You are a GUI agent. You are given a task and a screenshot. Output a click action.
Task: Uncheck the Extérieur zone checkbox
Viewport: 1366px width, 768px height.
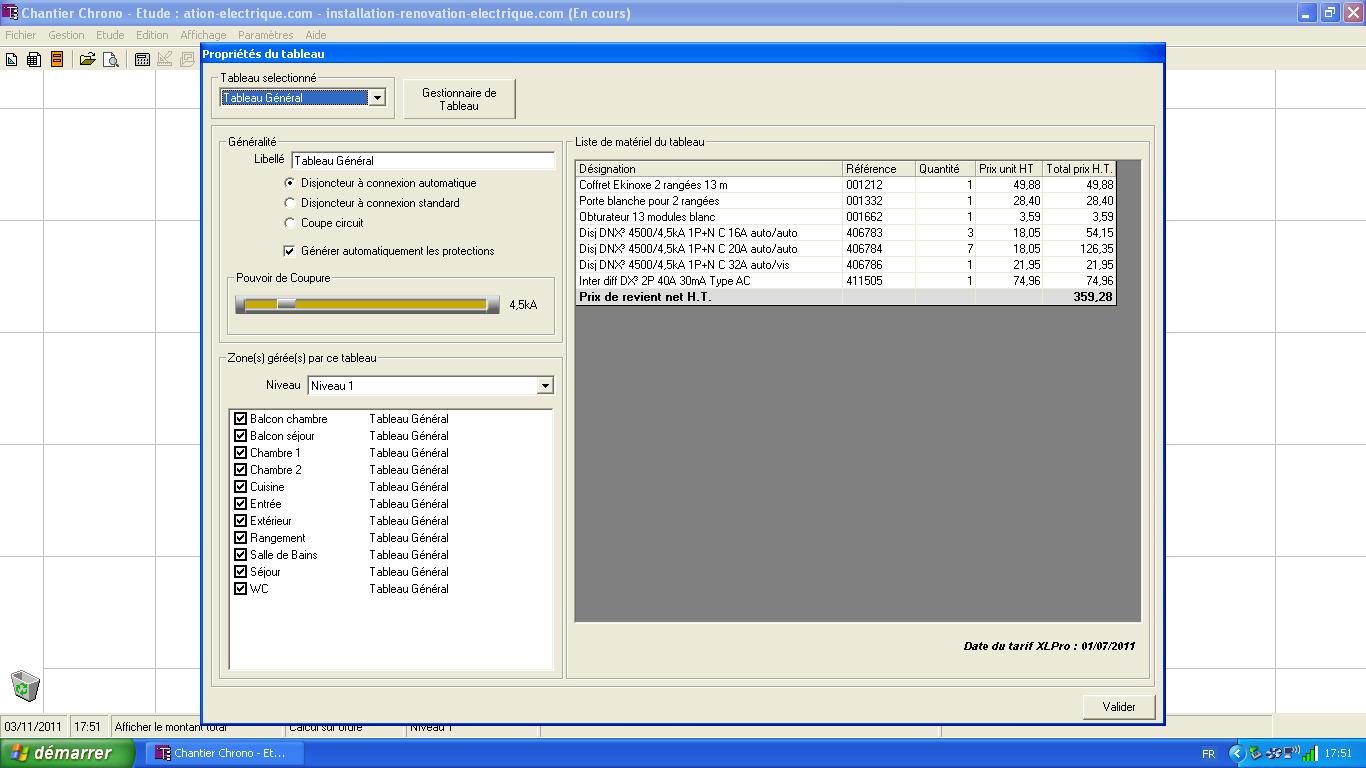[x=240, y=521]
